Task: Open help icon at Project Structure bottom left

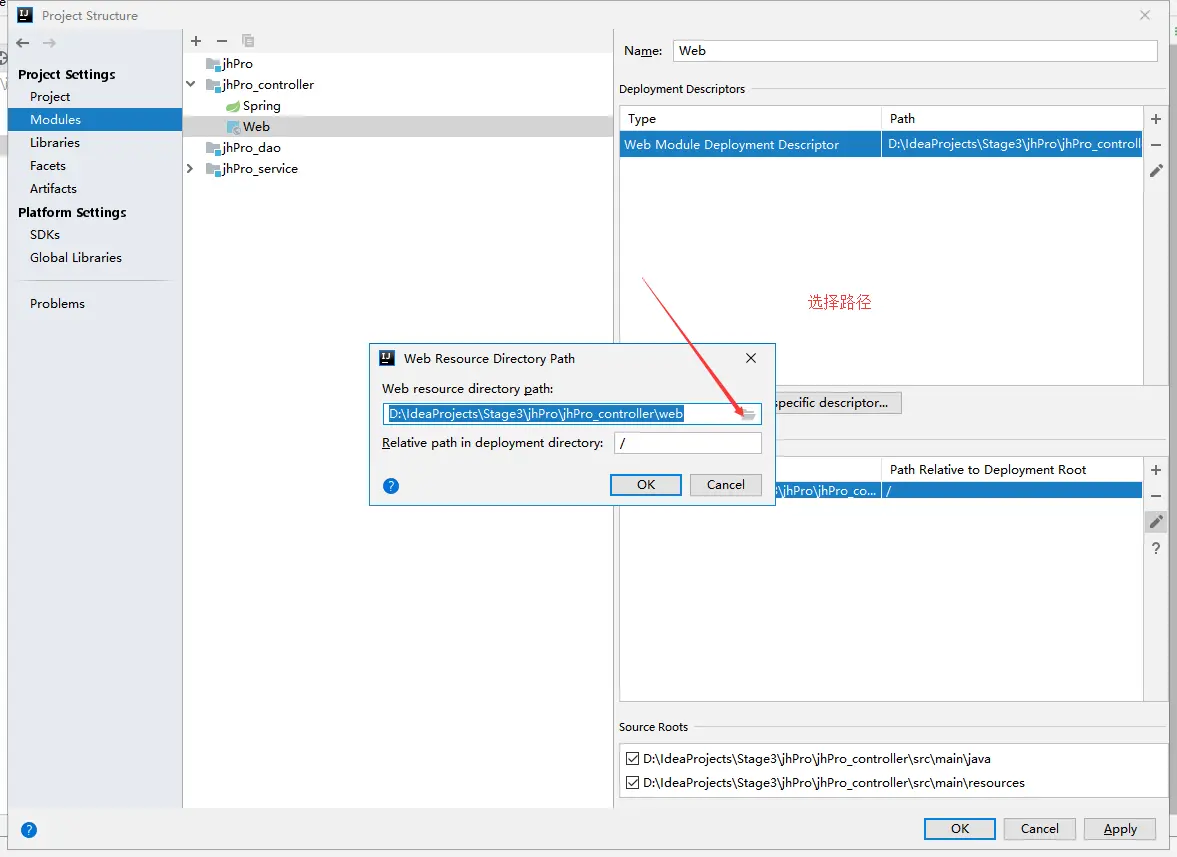Action: 29,829
